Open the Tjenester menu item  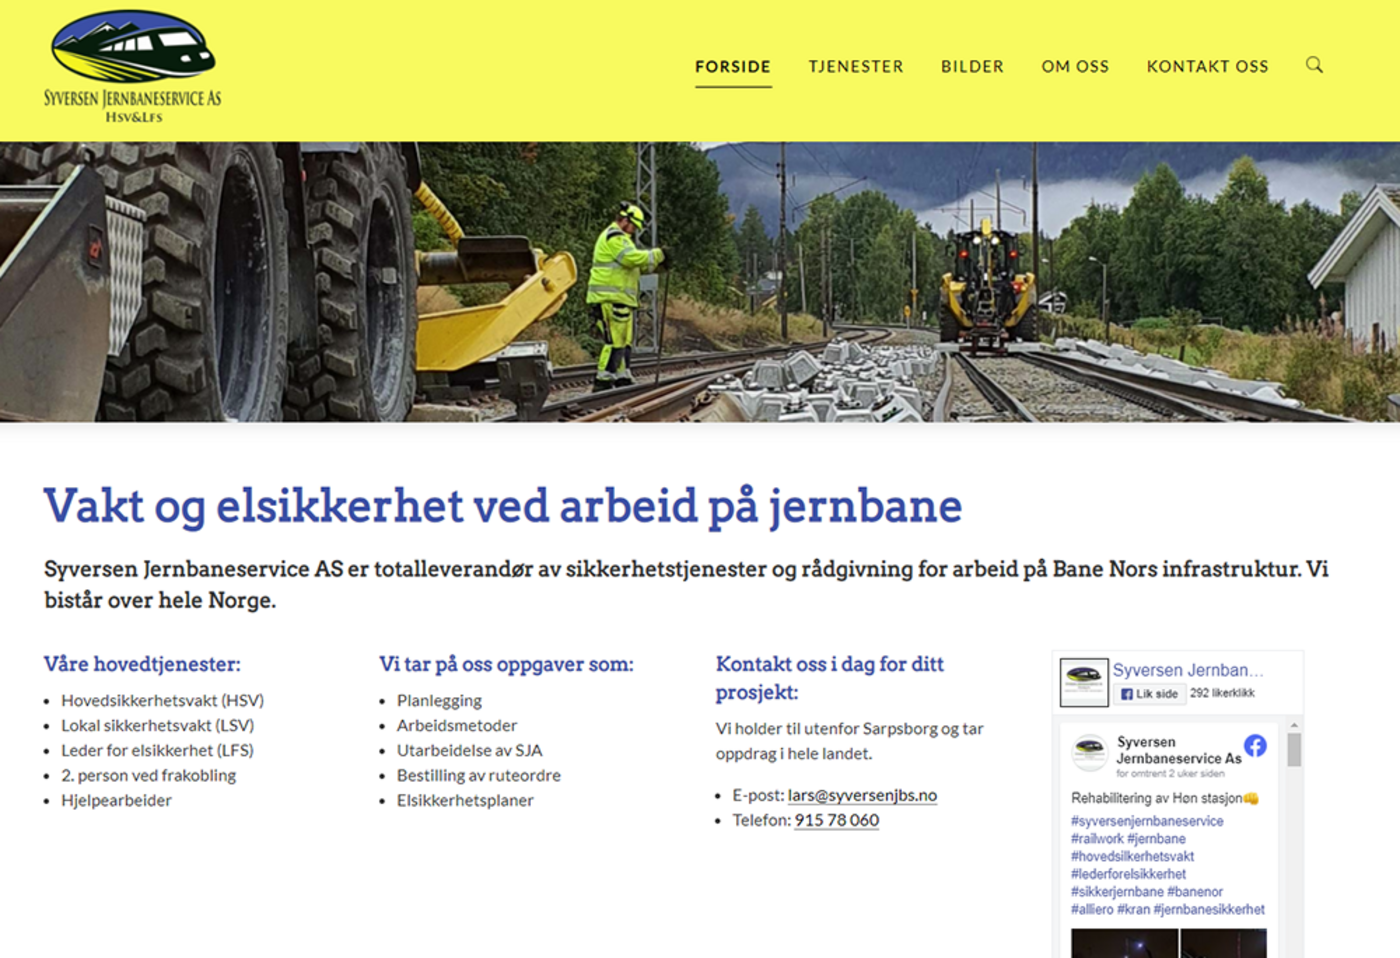[x=856, y=66]
